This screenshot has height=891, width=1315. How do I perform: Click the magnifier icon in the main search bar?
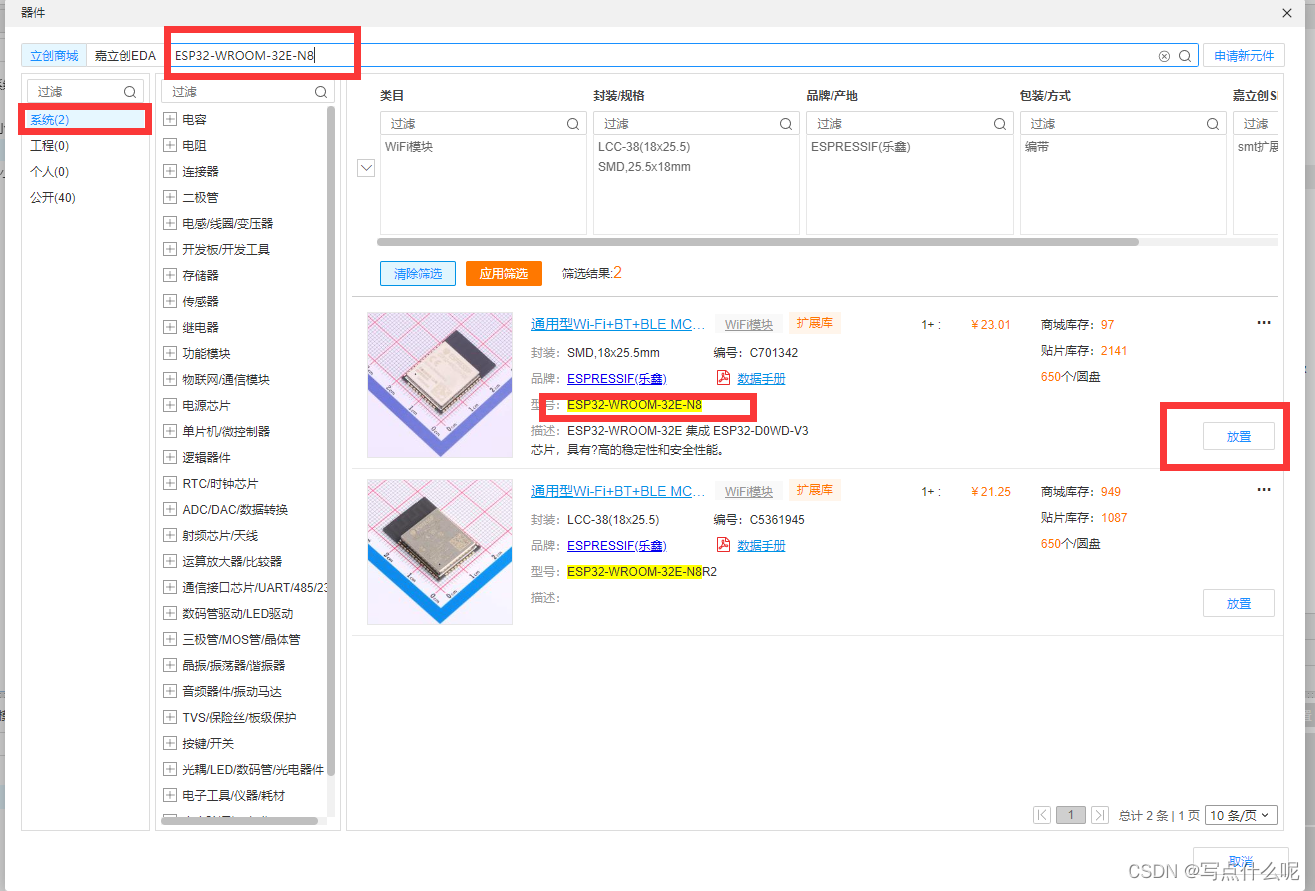[x=1185, y=56]
